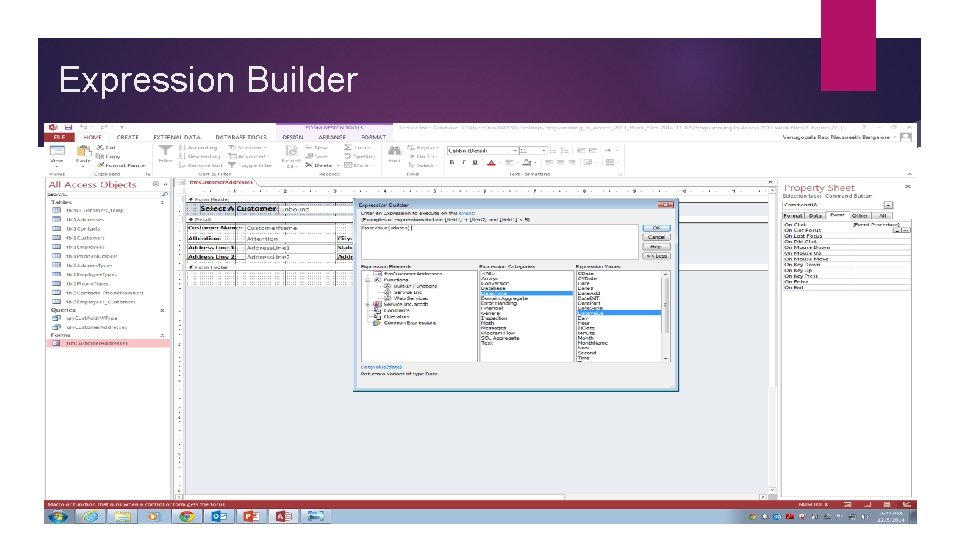
Task: Click the Filter funnel icon
Action: (x=165, y=151)
